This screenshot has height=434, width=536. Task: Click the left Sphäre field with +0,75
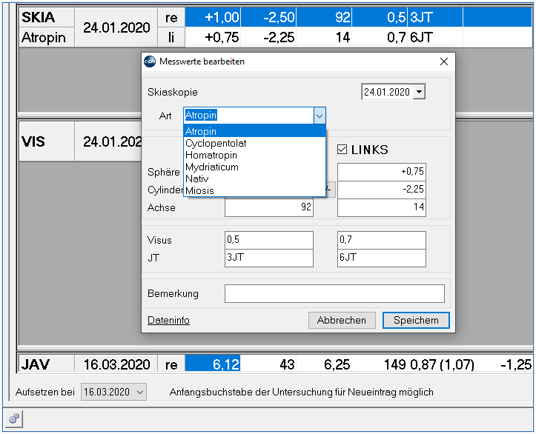click(381, 172)
